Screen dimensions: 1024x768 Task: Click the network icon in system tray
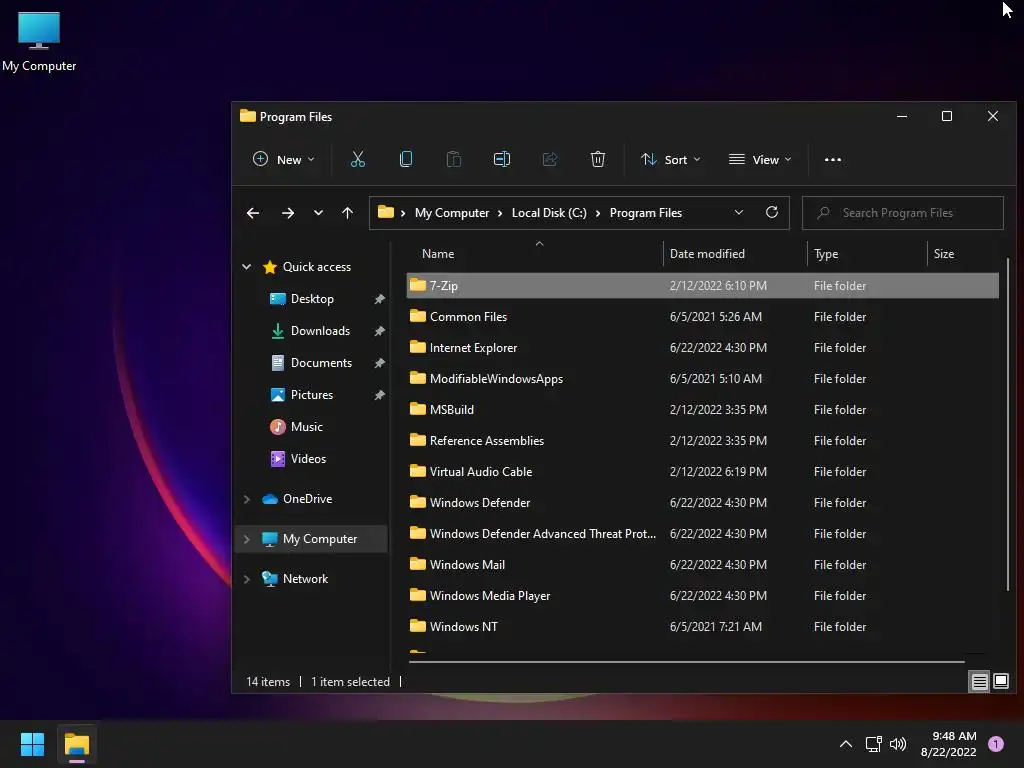point(873,744)
